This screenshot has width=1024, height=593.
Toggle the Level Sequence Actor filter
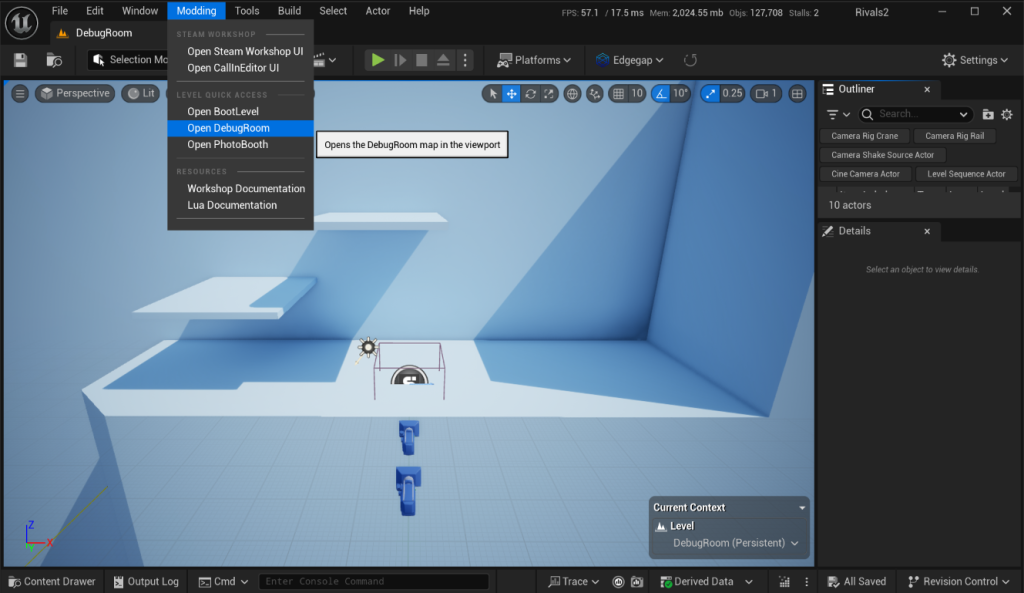(966, 174)
